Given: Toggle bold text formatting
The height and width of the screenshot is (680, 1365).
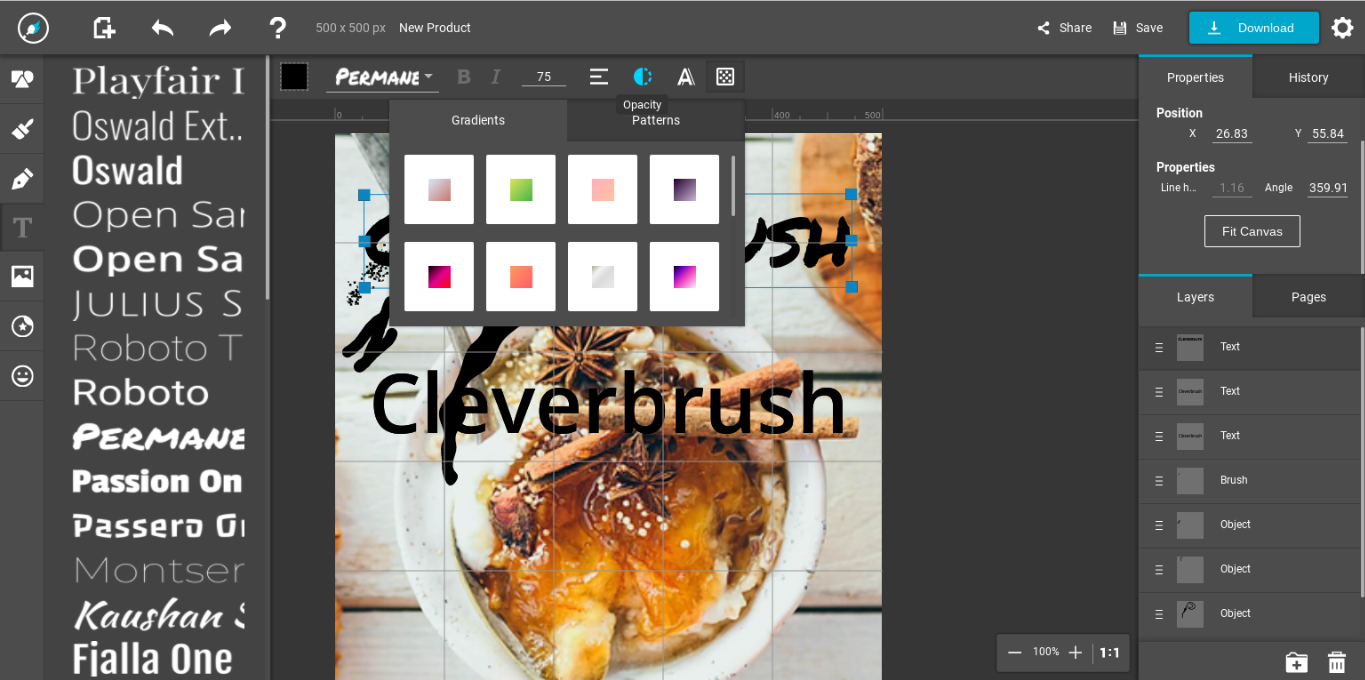Looking at the screenshot, I should coord(463,77).
